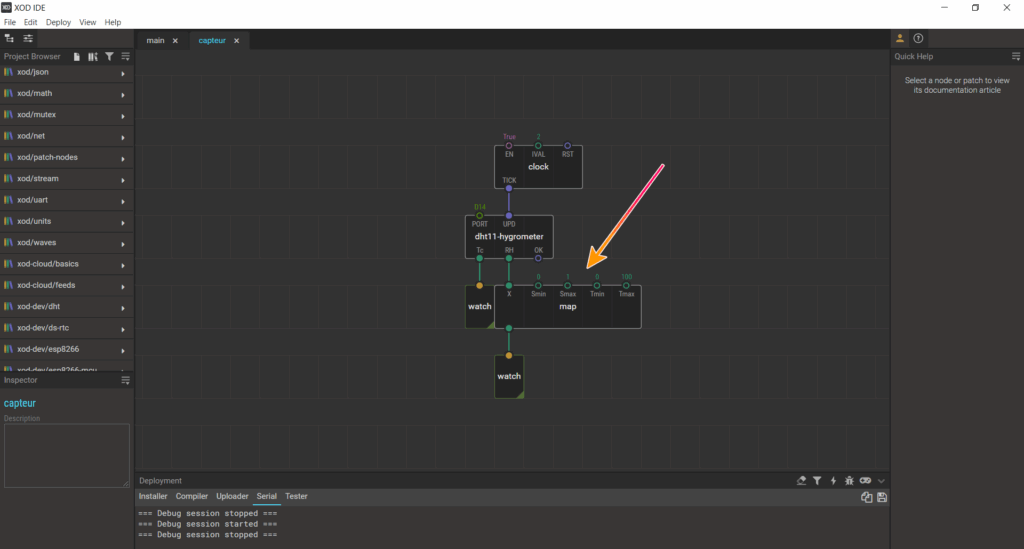Click the EN input pin on clock
1024x549 pixels.
[509, 146]
